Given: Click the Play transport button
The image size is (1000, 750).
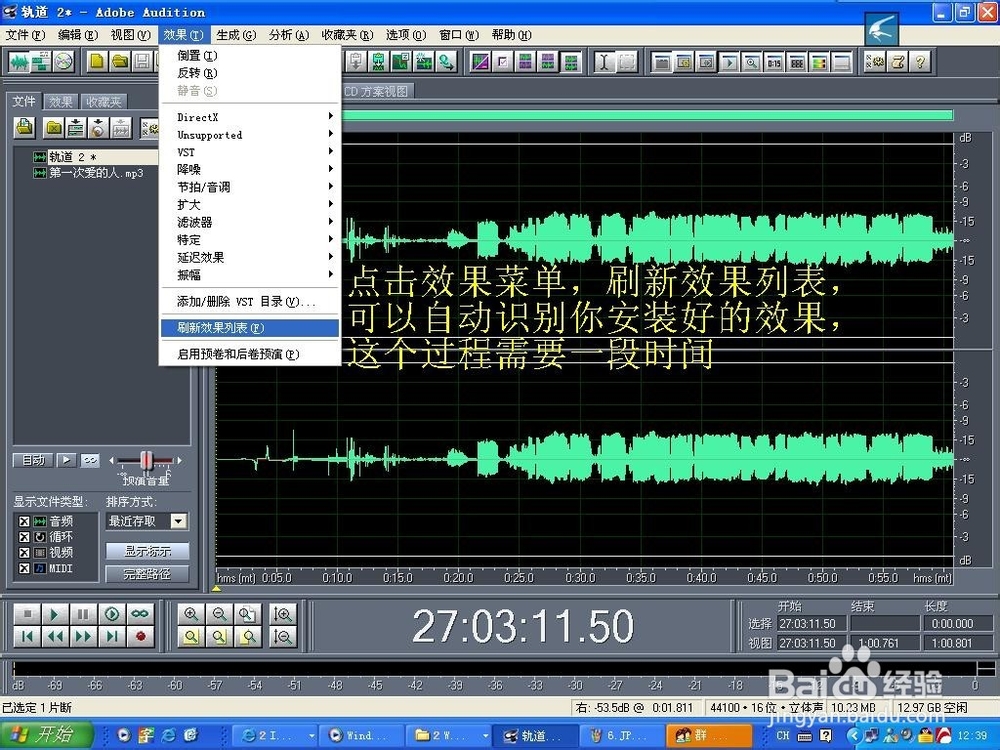Looking at the screenshot, I should [x=55, y=614].
